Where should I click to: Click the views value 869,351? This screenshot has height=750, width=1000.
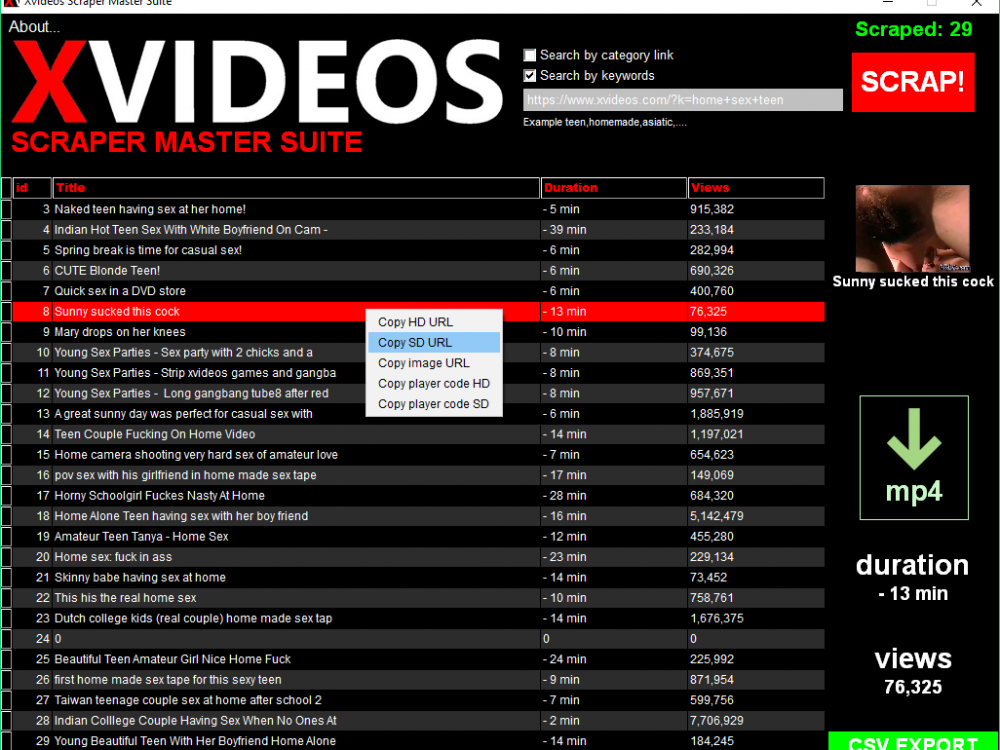click(712, 373)
